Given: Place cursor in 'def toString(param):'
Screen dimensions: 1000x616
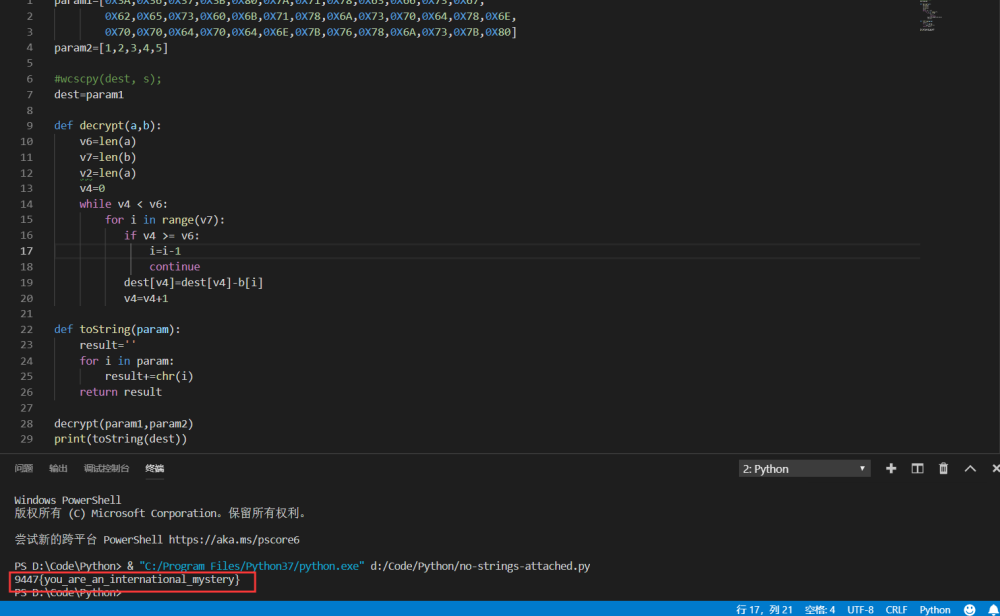Looking at the screenshot, I should tap(117, 329).
